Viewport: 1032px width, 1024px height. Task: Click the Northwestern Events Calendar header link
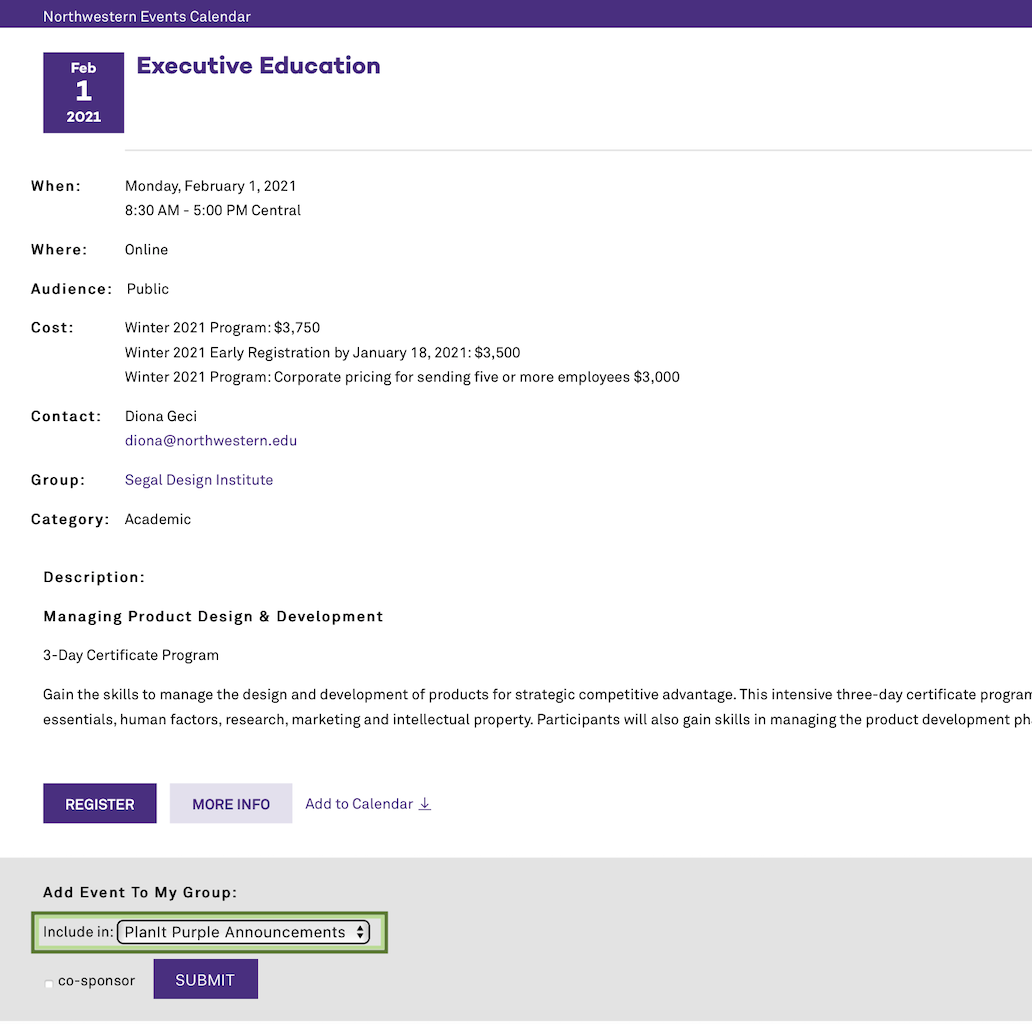[x=147, y=16]
